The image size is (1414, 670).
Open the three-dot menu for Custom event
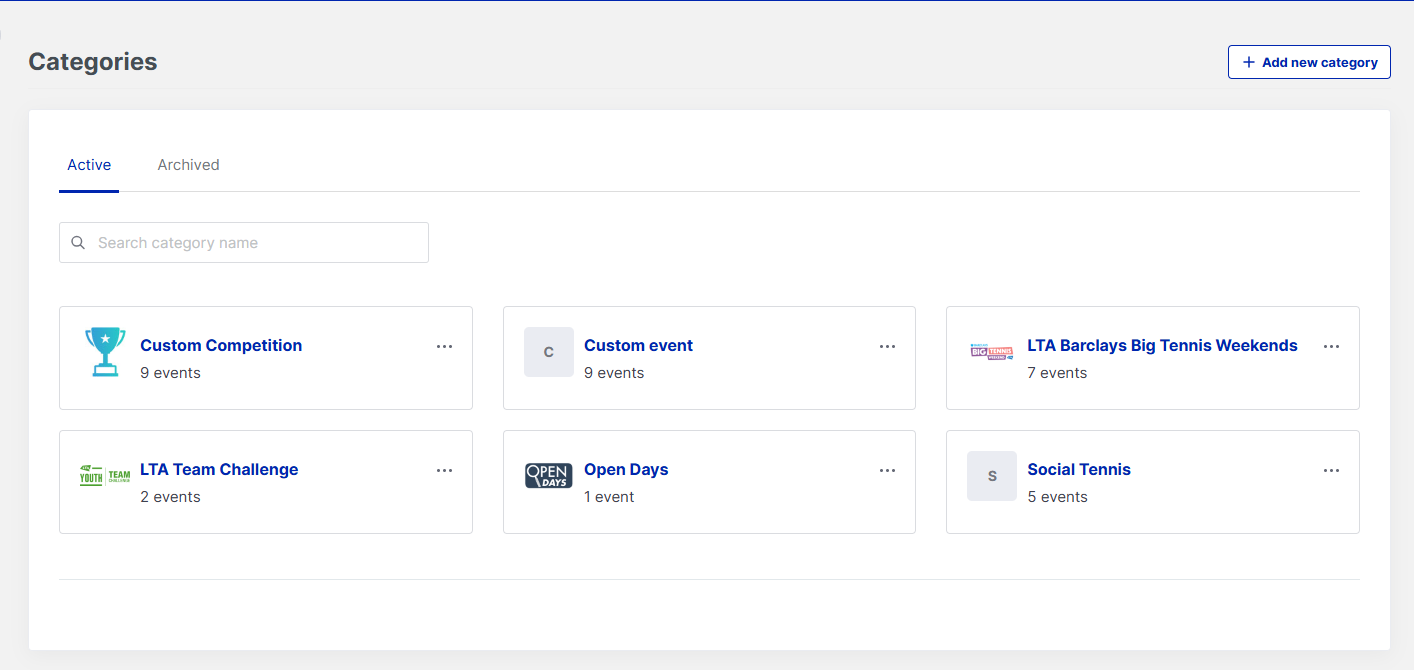[887, 346]
